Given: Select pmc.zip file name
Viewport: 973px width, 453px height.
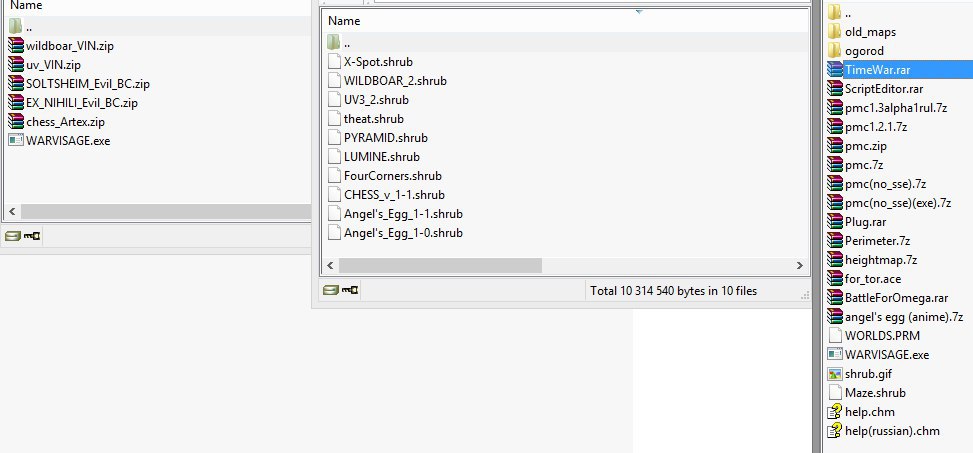Looking at the screenshot, I should pos(866,146).
